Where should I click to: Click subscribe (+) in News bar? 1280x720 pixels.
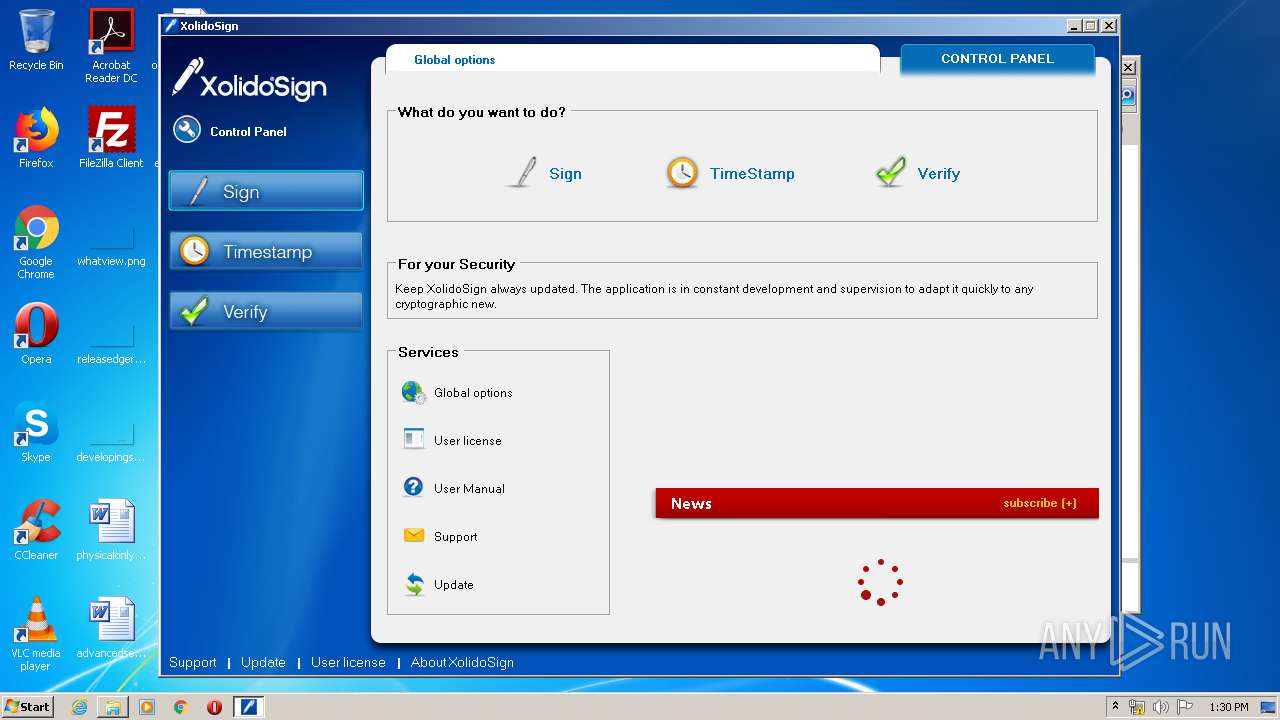pyautogui.click(x=1040, y=503)
